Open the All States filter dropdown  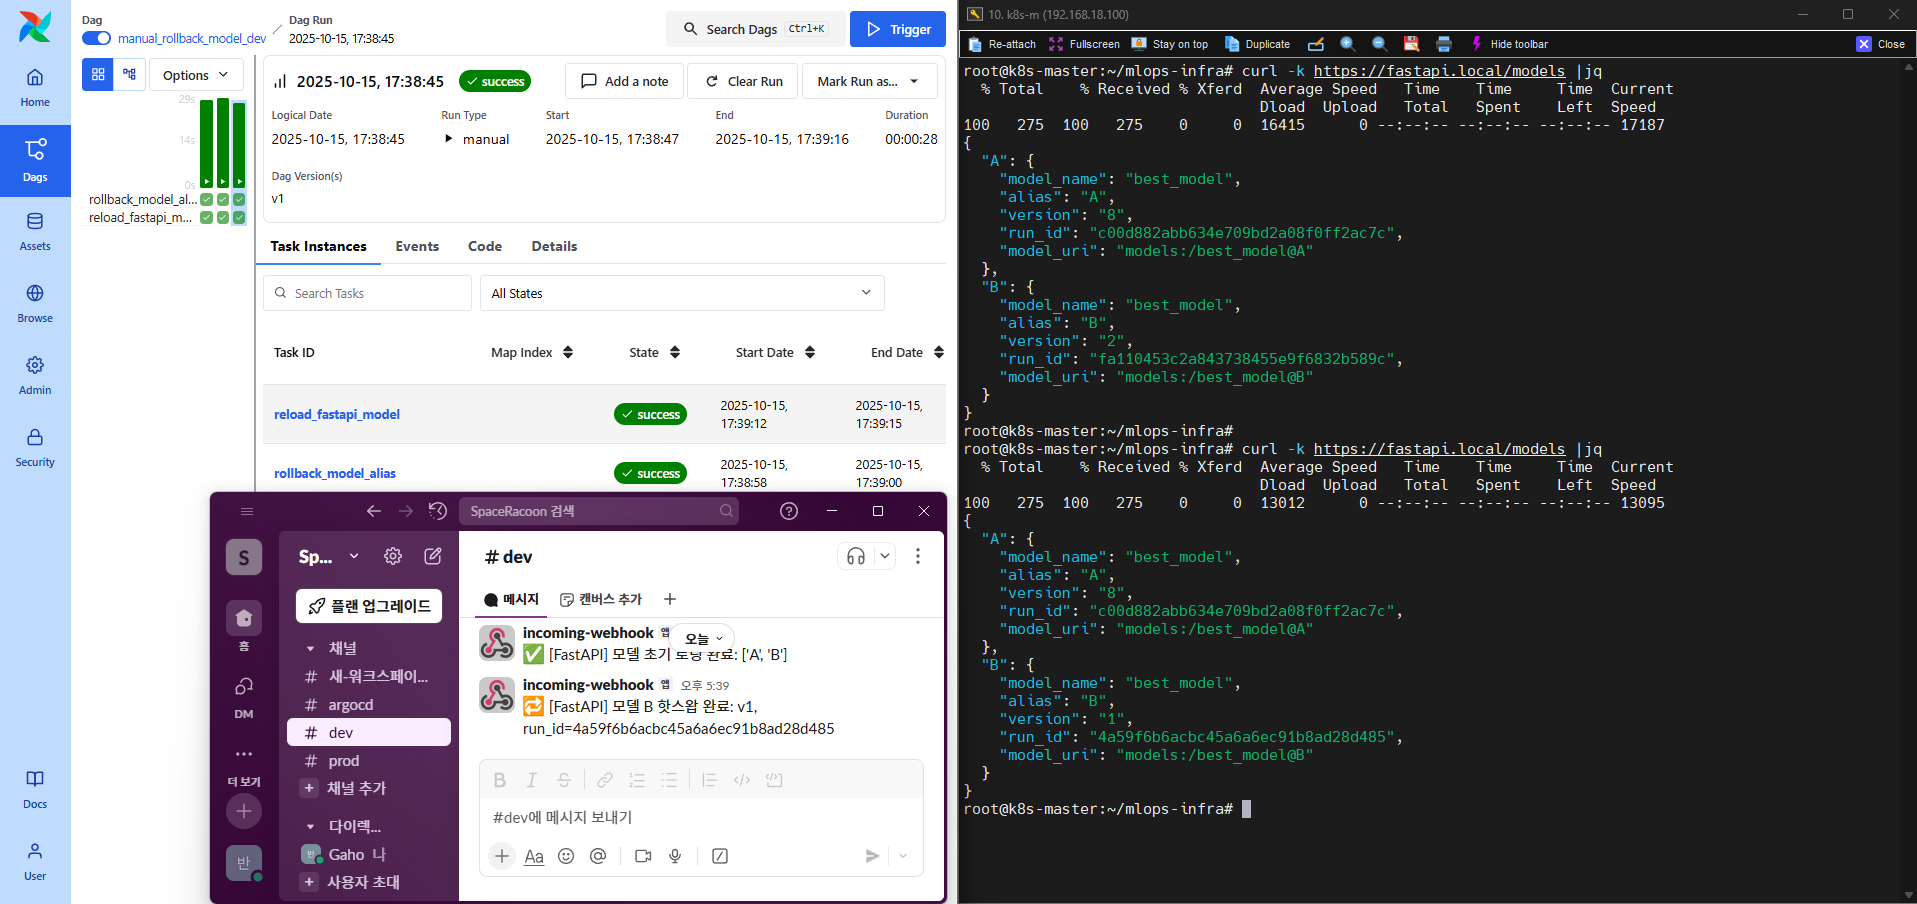point(681,293)
